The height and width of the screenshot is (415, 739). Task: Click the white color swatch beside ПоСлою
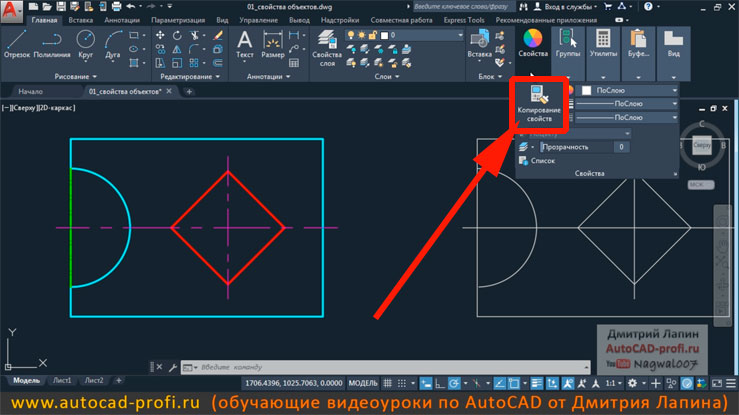pos(586,90)
